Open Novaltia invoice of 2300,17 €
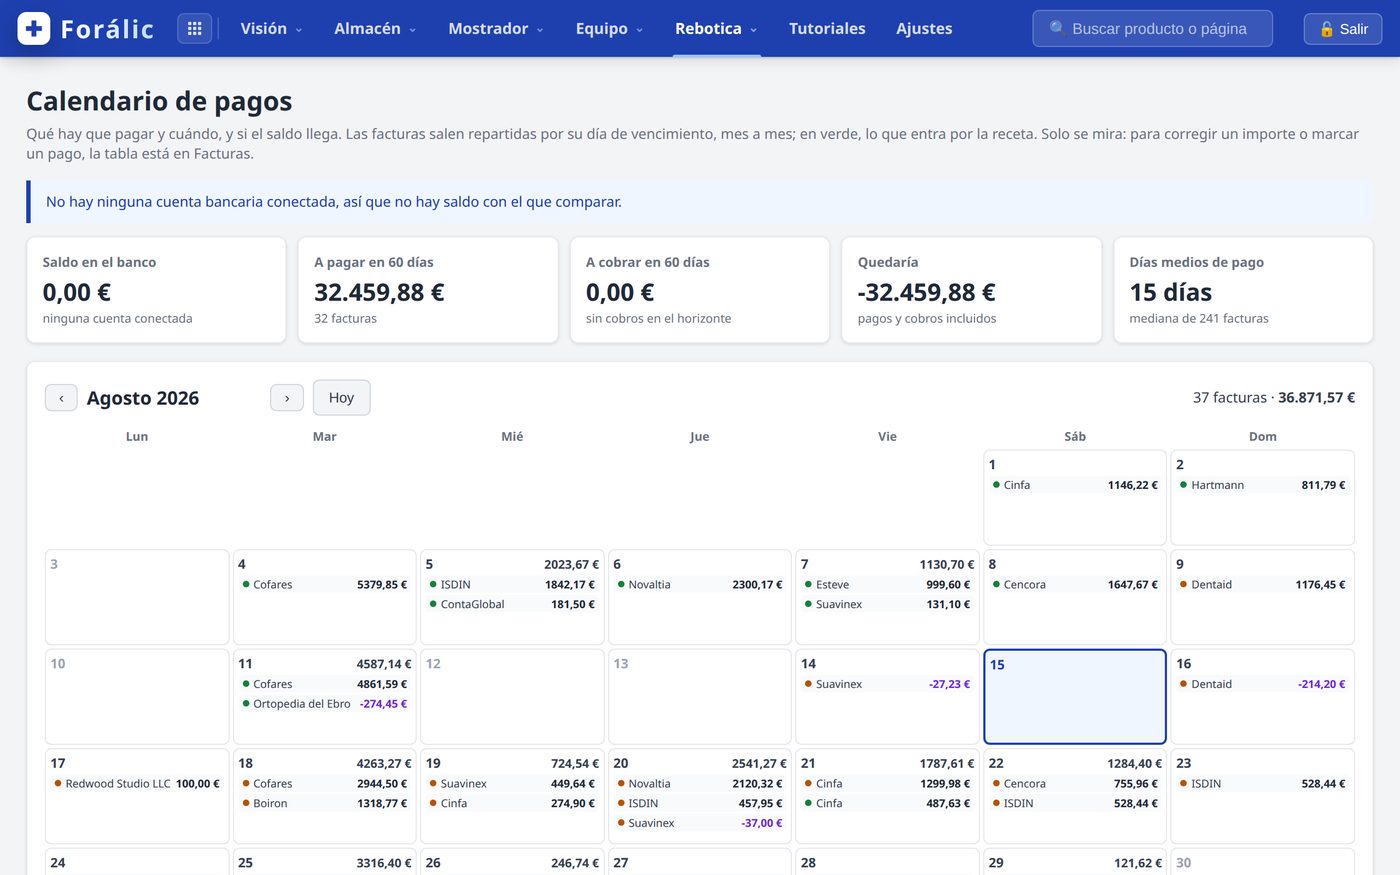This screenshot has height=875, width=1400. (699, 585)
